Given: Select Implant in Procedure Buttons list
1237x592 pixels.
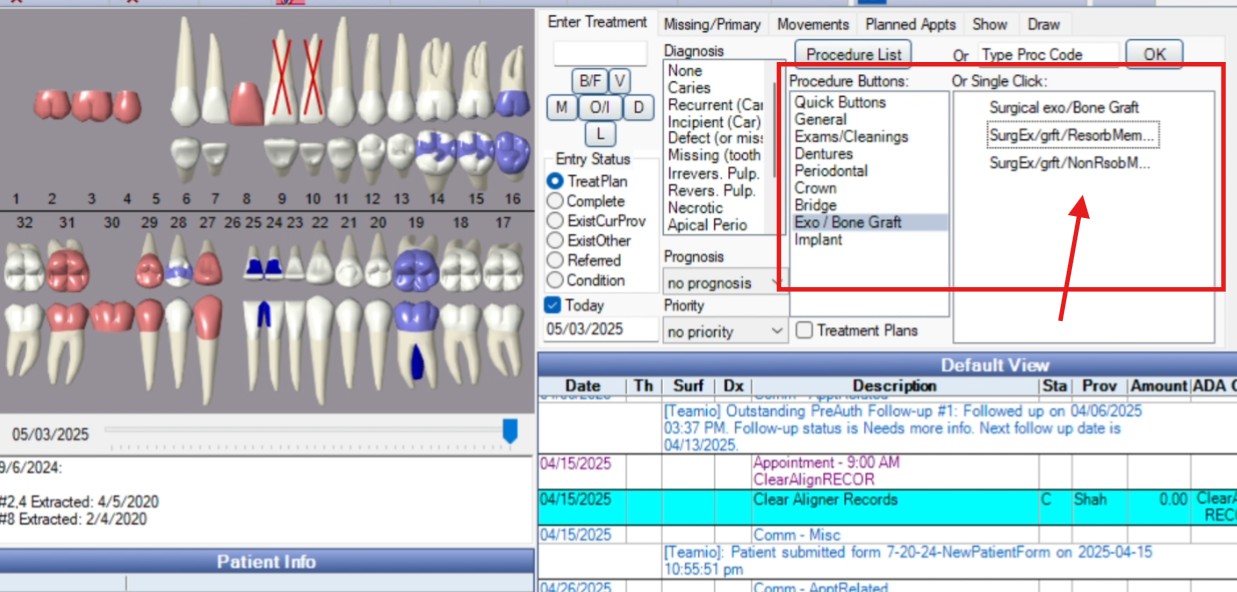Looking at the screenshot, I should (818, 240).
